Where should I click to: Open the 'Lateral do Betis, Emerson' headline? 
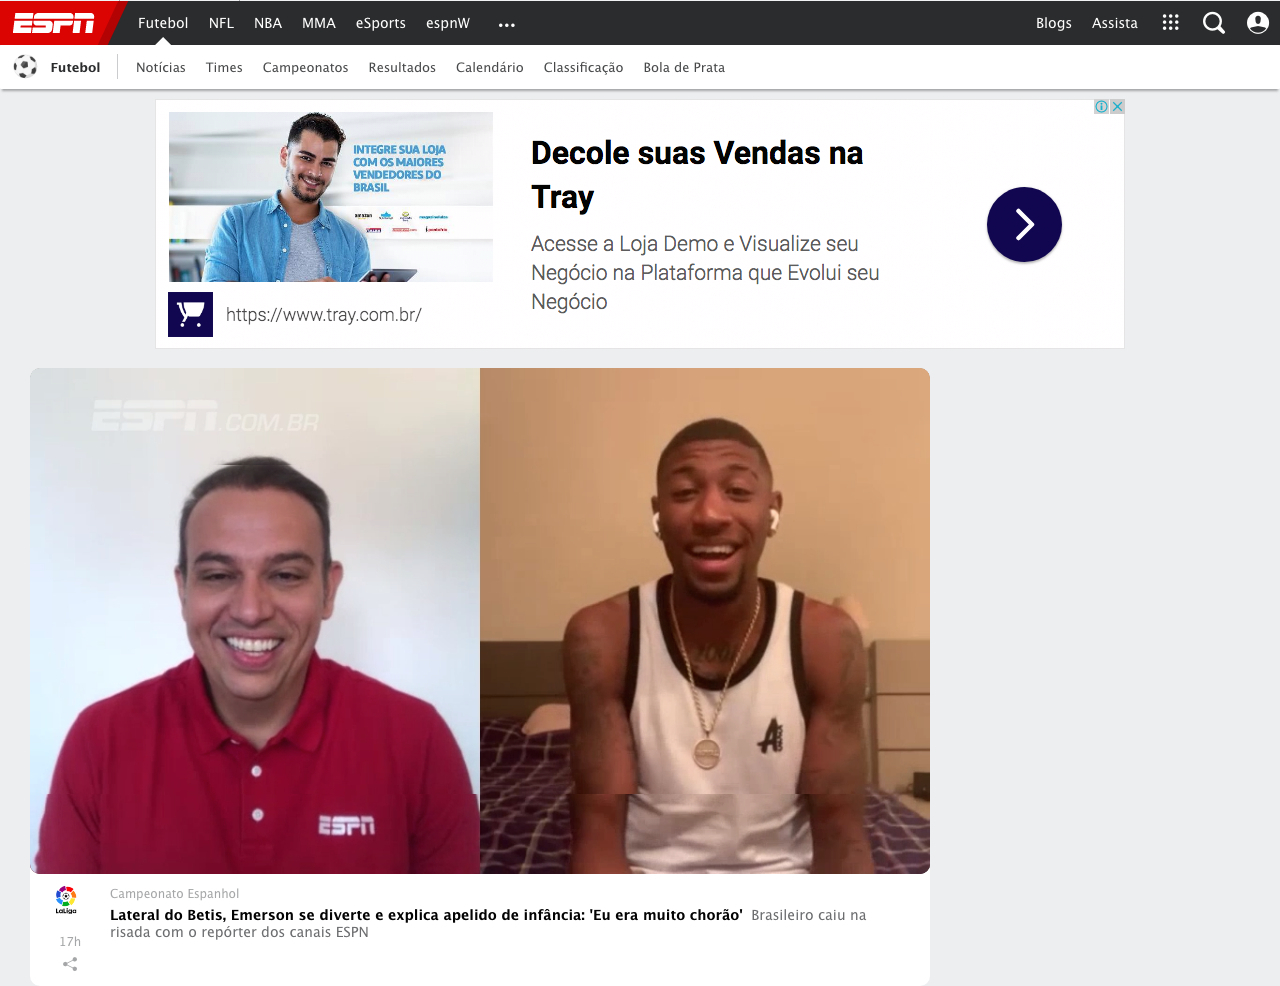426,915
